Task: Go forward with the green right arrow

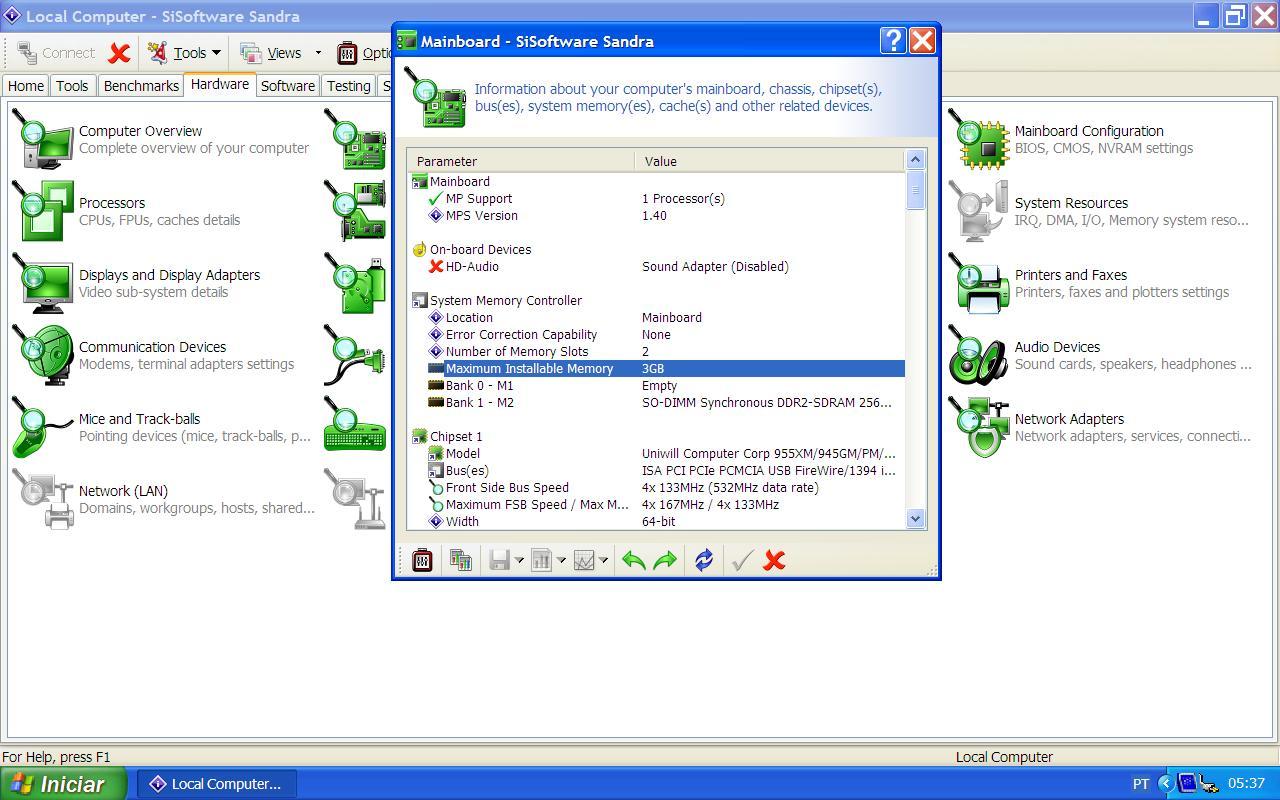Action: pos(665,560)
